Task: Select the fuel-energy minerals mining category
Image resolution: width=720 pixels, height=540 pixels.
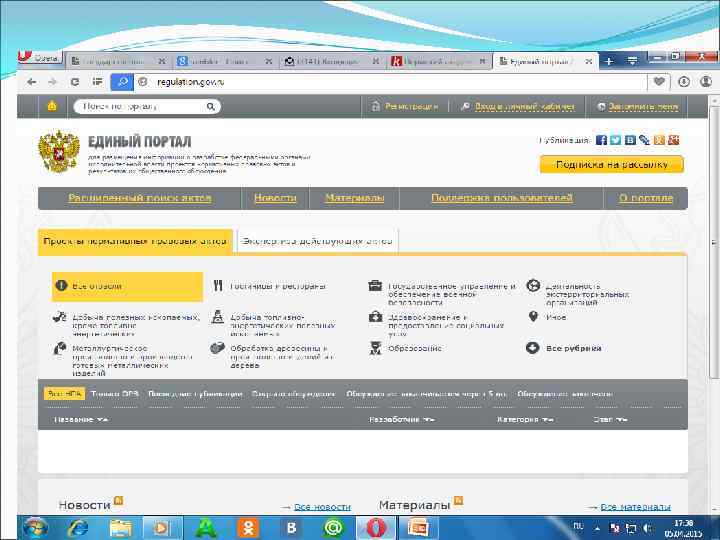Action: tap(283, 325)
